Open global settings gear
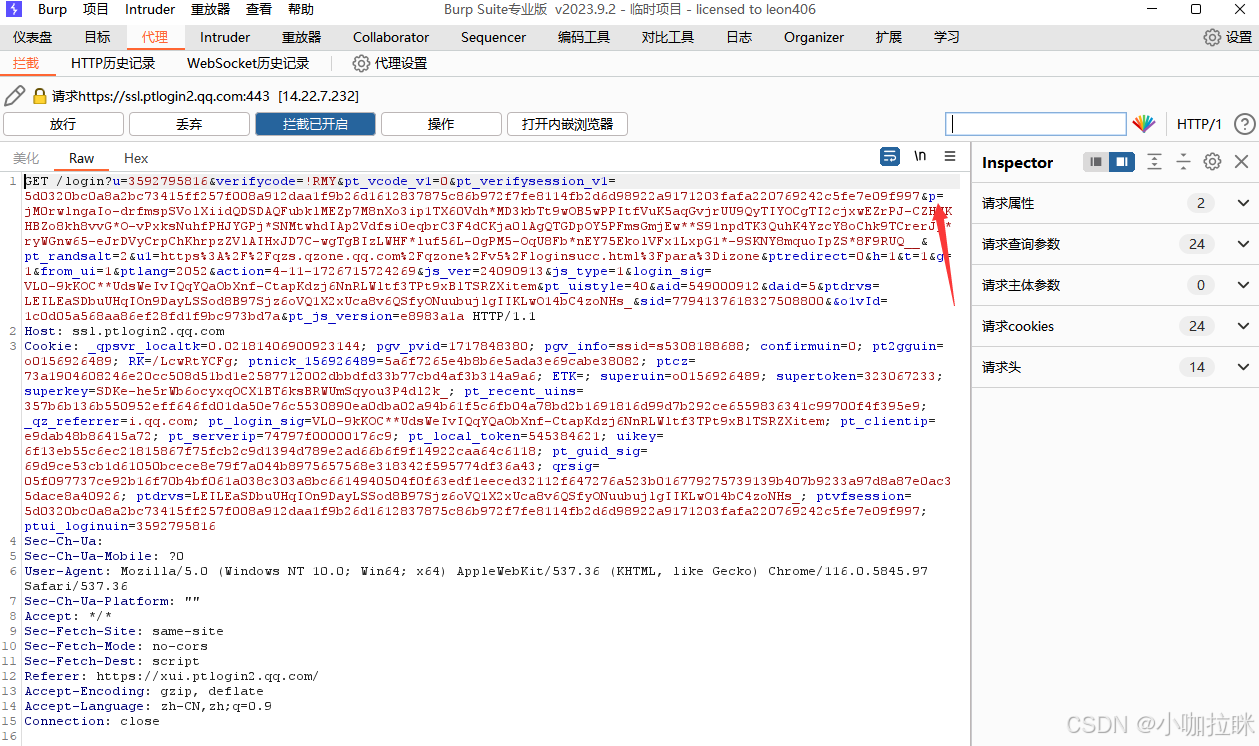This screenshot has height=746, width=1259. click(x=1211, y=37)
